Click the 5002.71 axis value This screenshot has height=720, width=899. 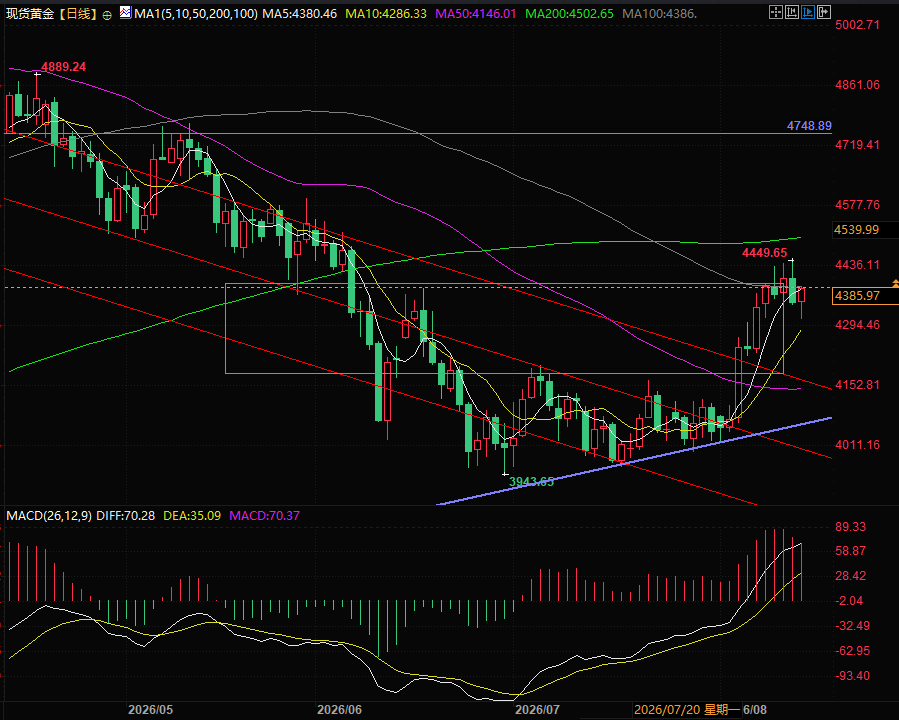[857, 24]
